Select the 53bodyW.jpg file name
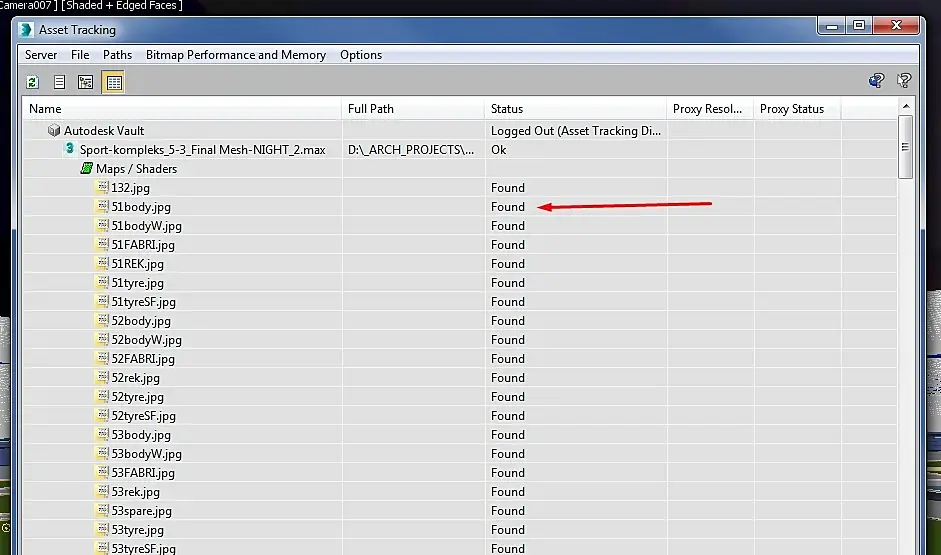941x555 pixels. coord(146,454)
